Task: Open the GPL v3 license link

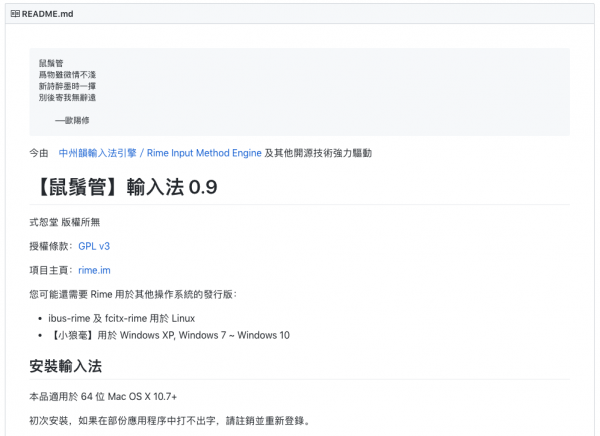Action: [94, 246]
